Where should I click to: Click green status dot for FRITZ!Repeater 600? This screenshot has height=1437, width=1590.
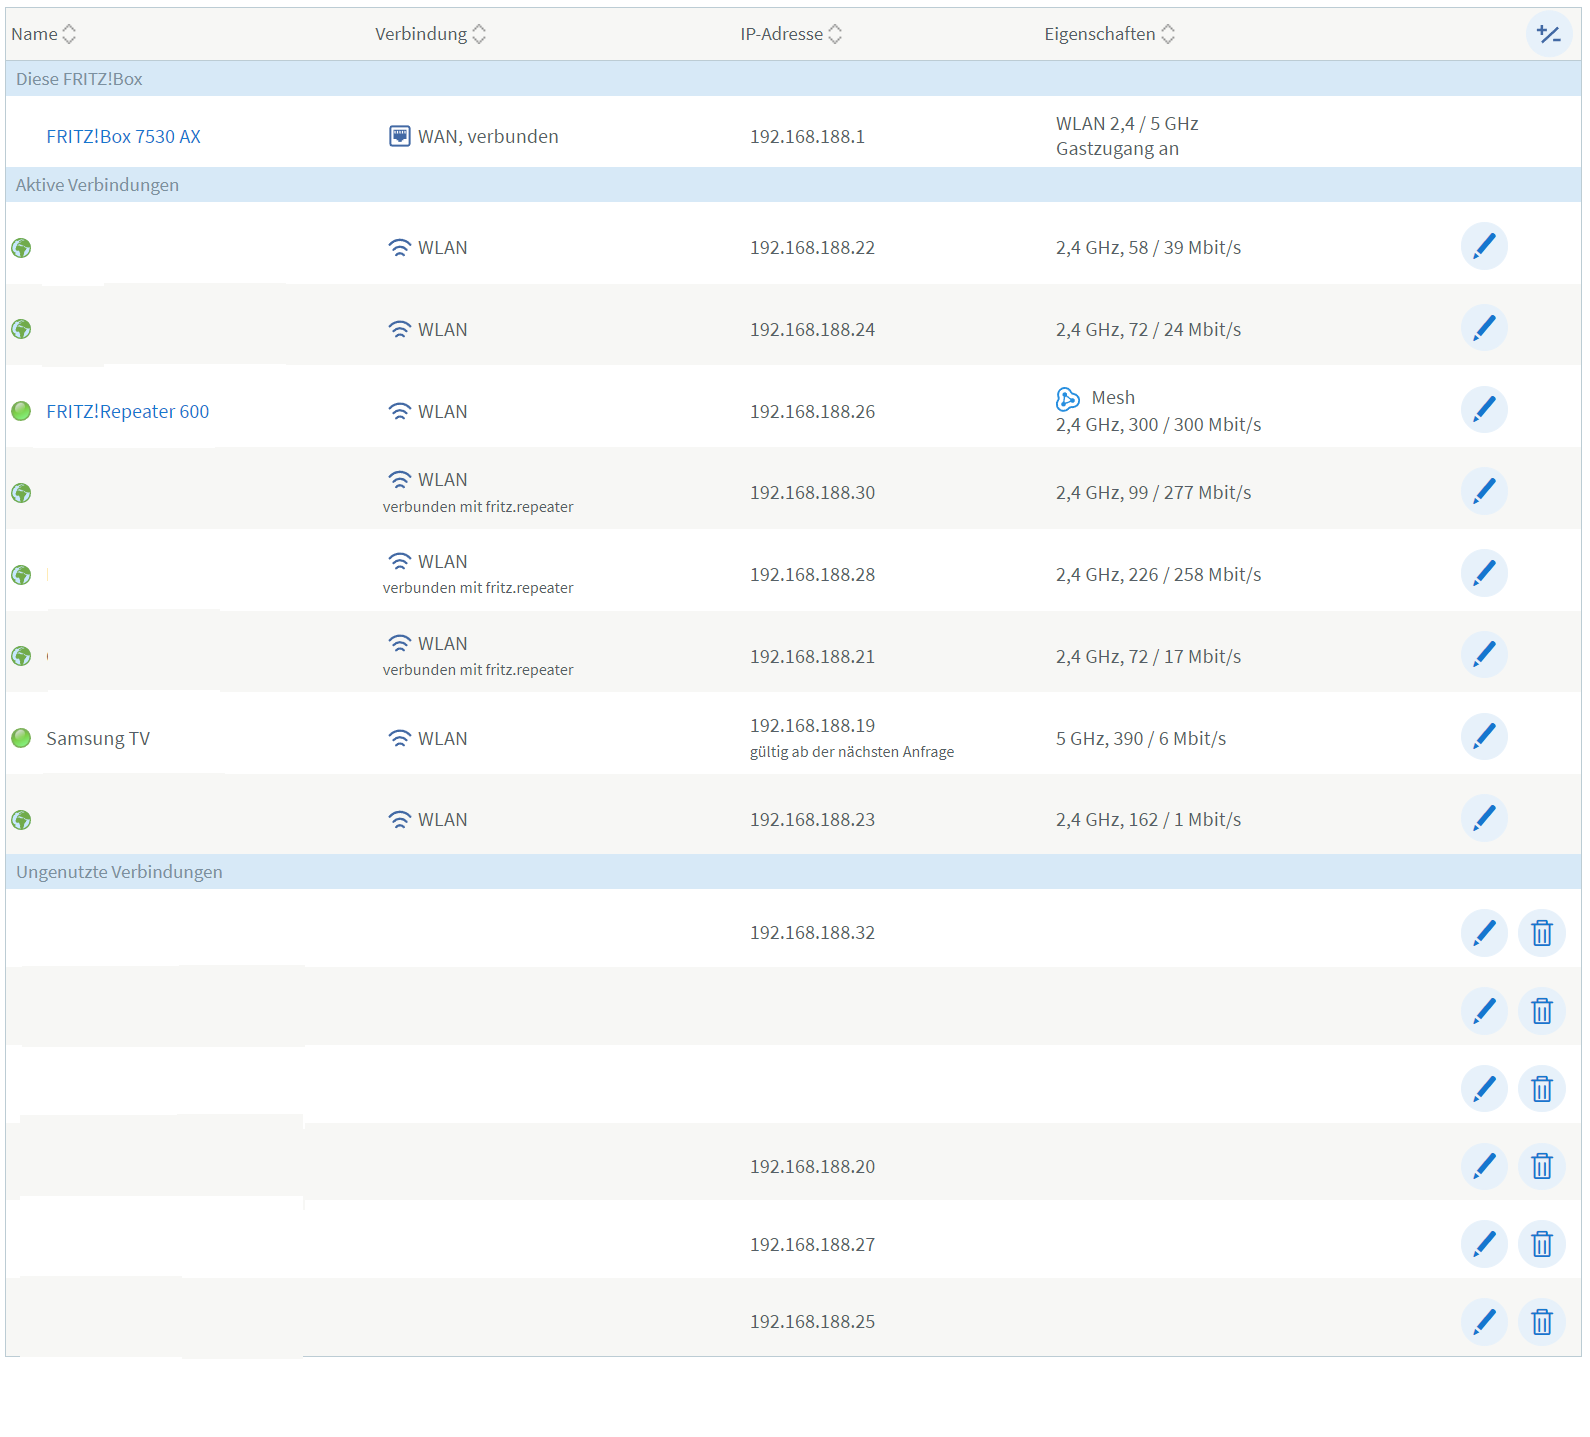[21, 411]
